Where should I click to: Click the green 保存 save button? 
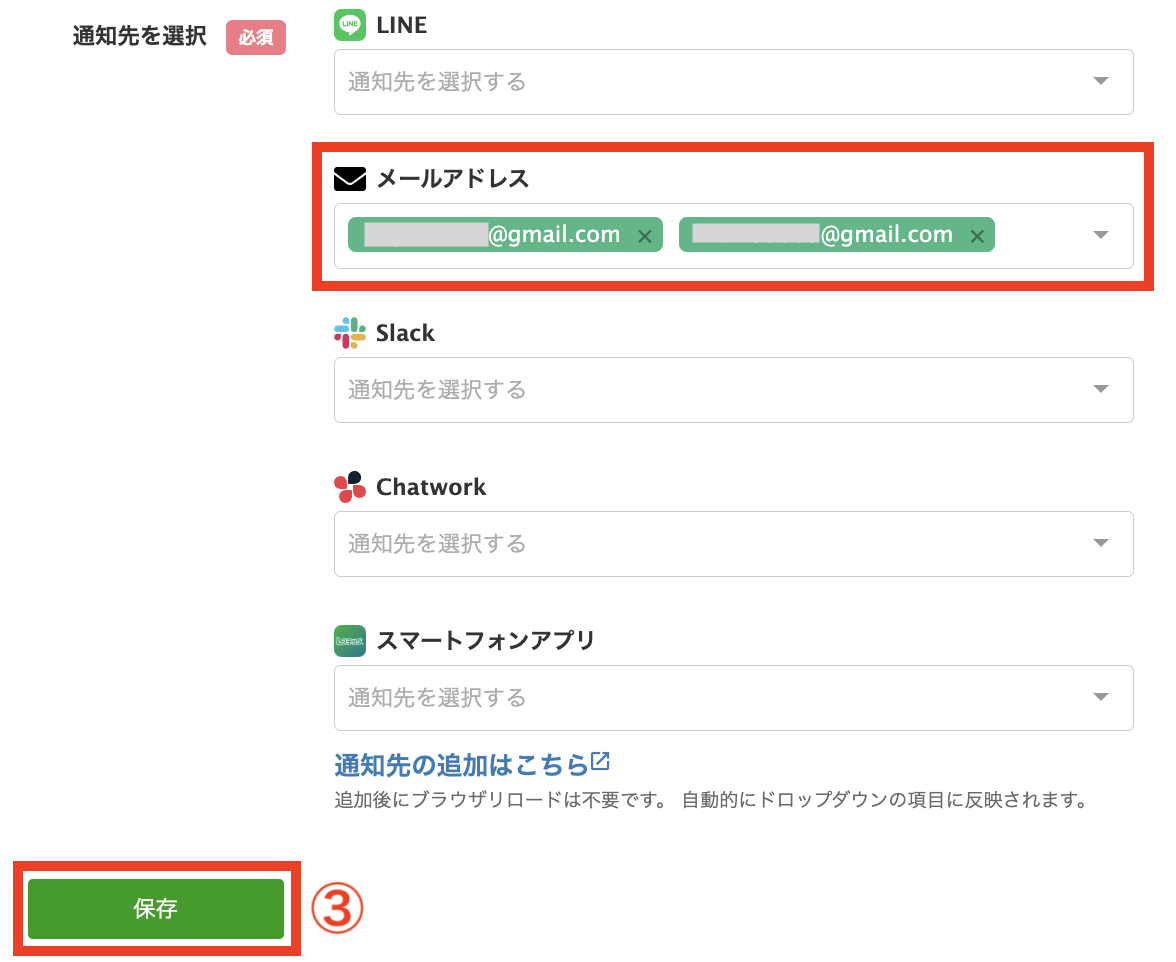[155, 908]
